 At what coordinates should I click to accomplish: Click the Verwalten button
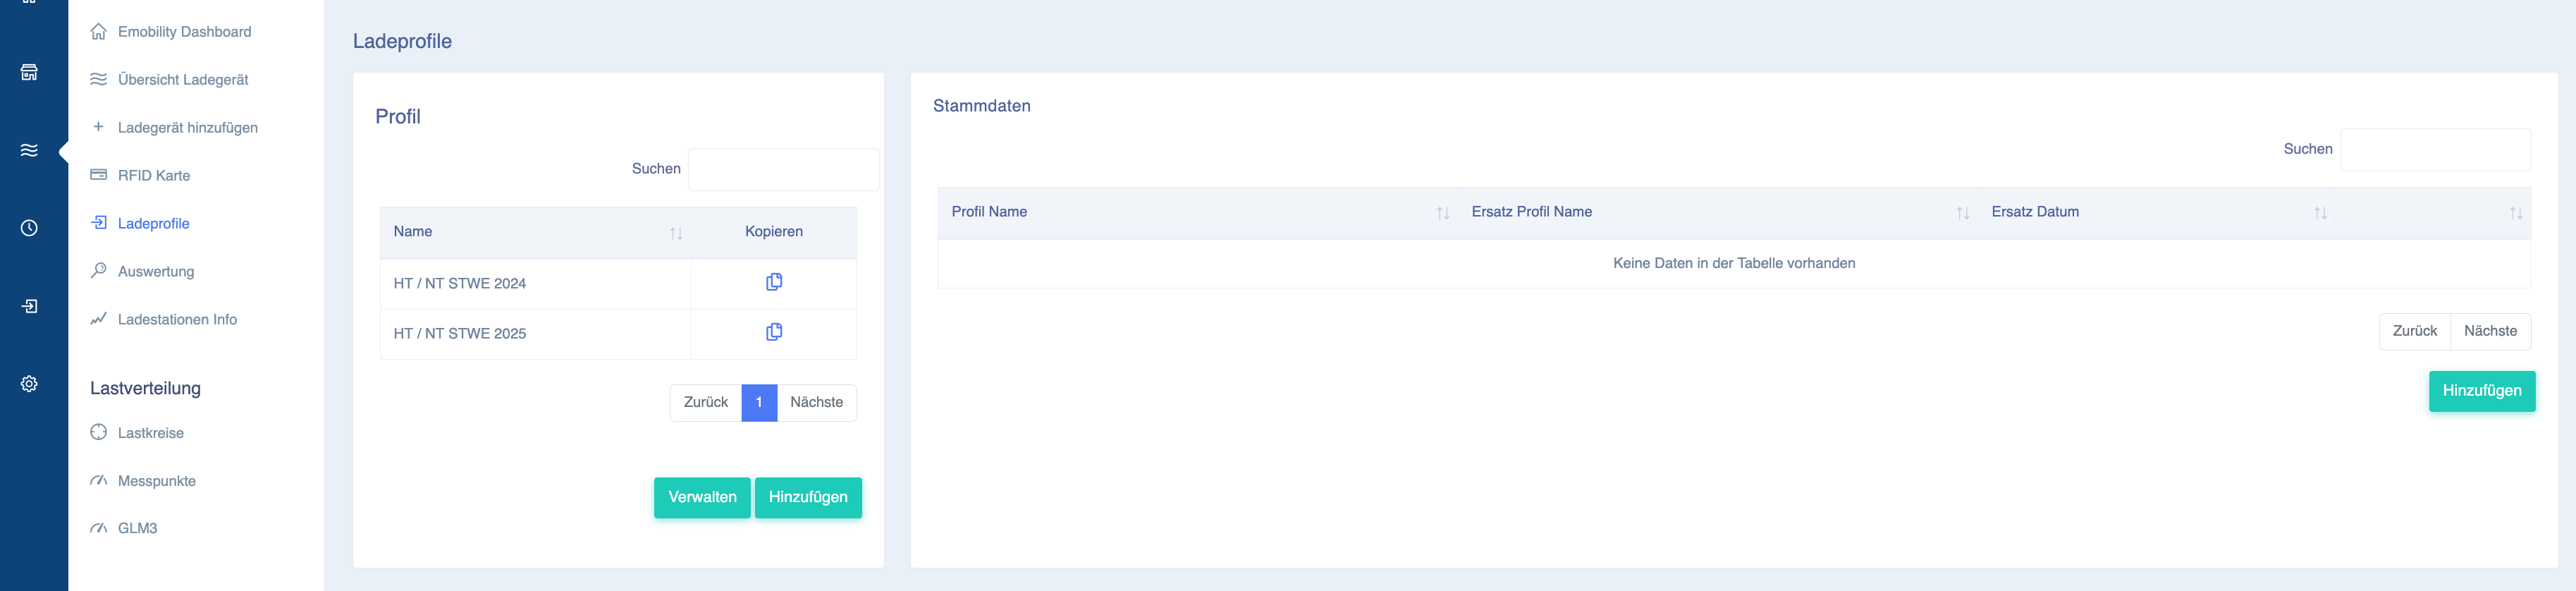pos(702,497)
